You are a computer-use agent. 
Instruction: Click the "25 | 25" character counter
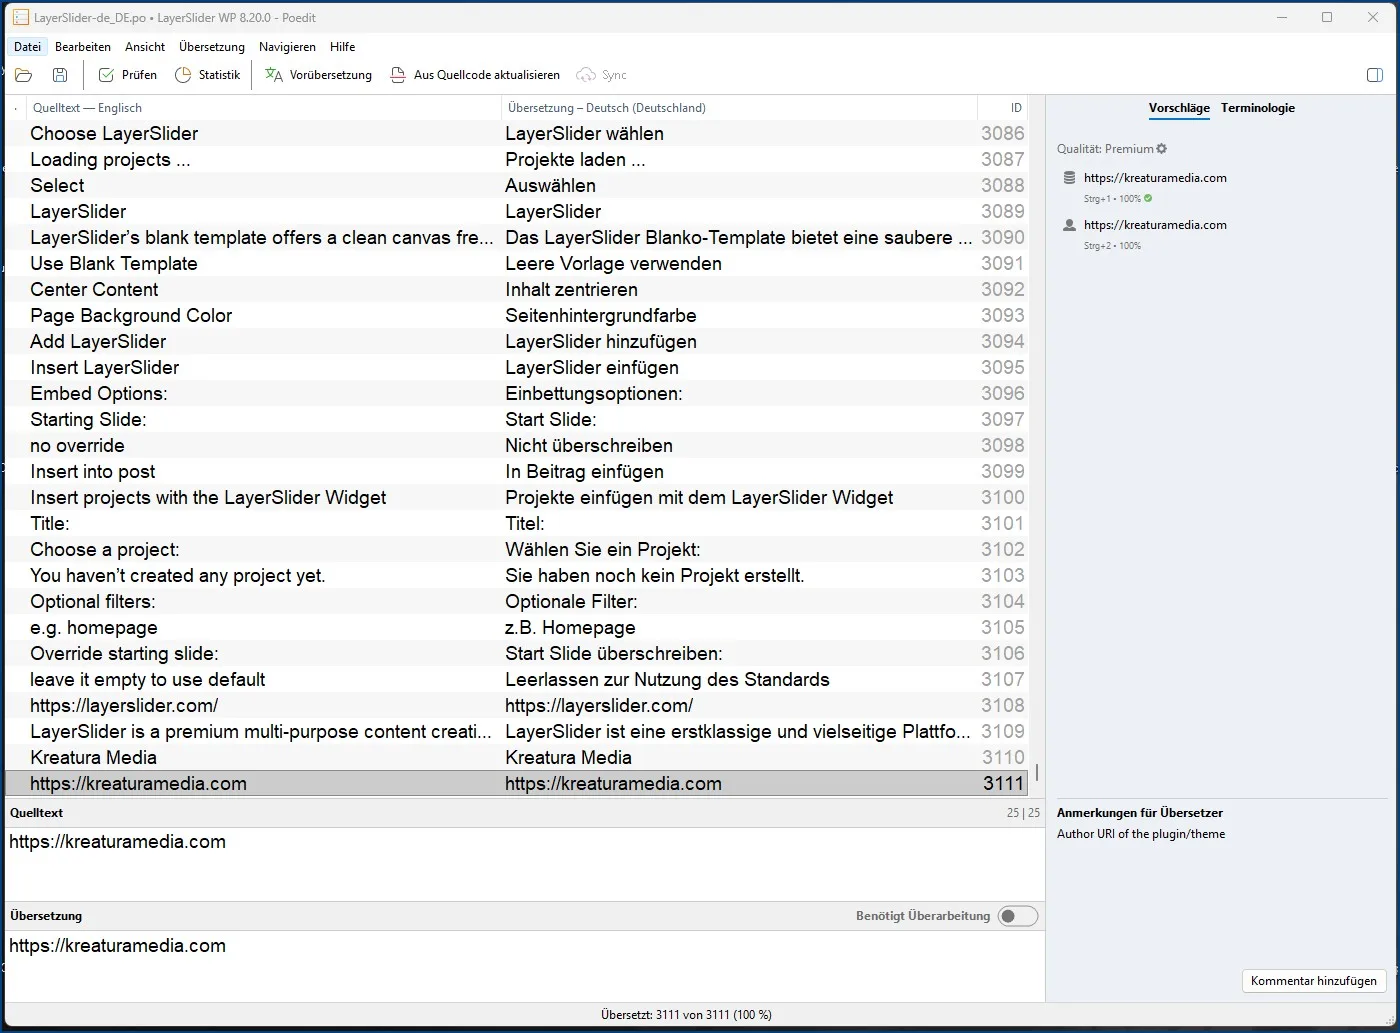pos(1023,813)
